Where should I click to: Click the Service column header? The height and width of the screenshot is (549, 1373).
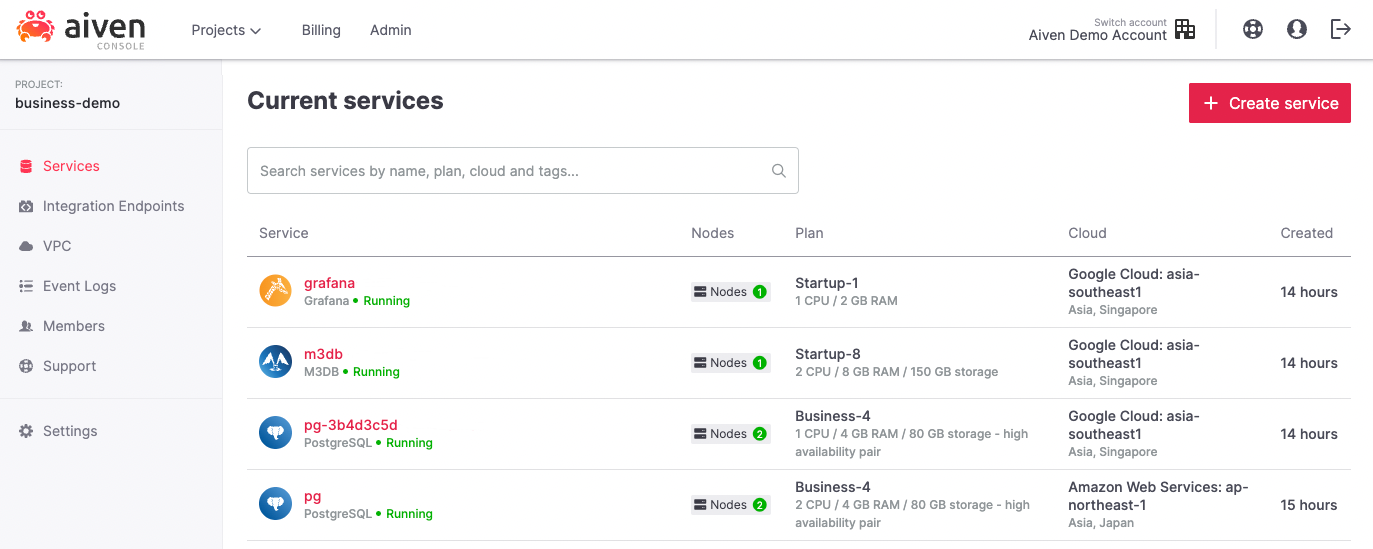point(283,233)
